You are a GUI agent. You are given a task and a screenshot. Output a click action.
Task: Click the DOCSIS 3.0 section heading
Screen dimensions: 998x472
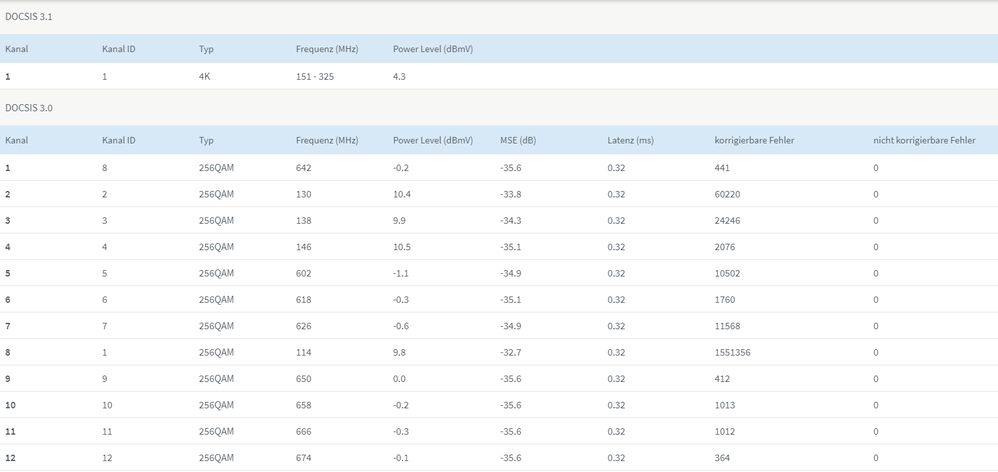(x=29, y=108)
